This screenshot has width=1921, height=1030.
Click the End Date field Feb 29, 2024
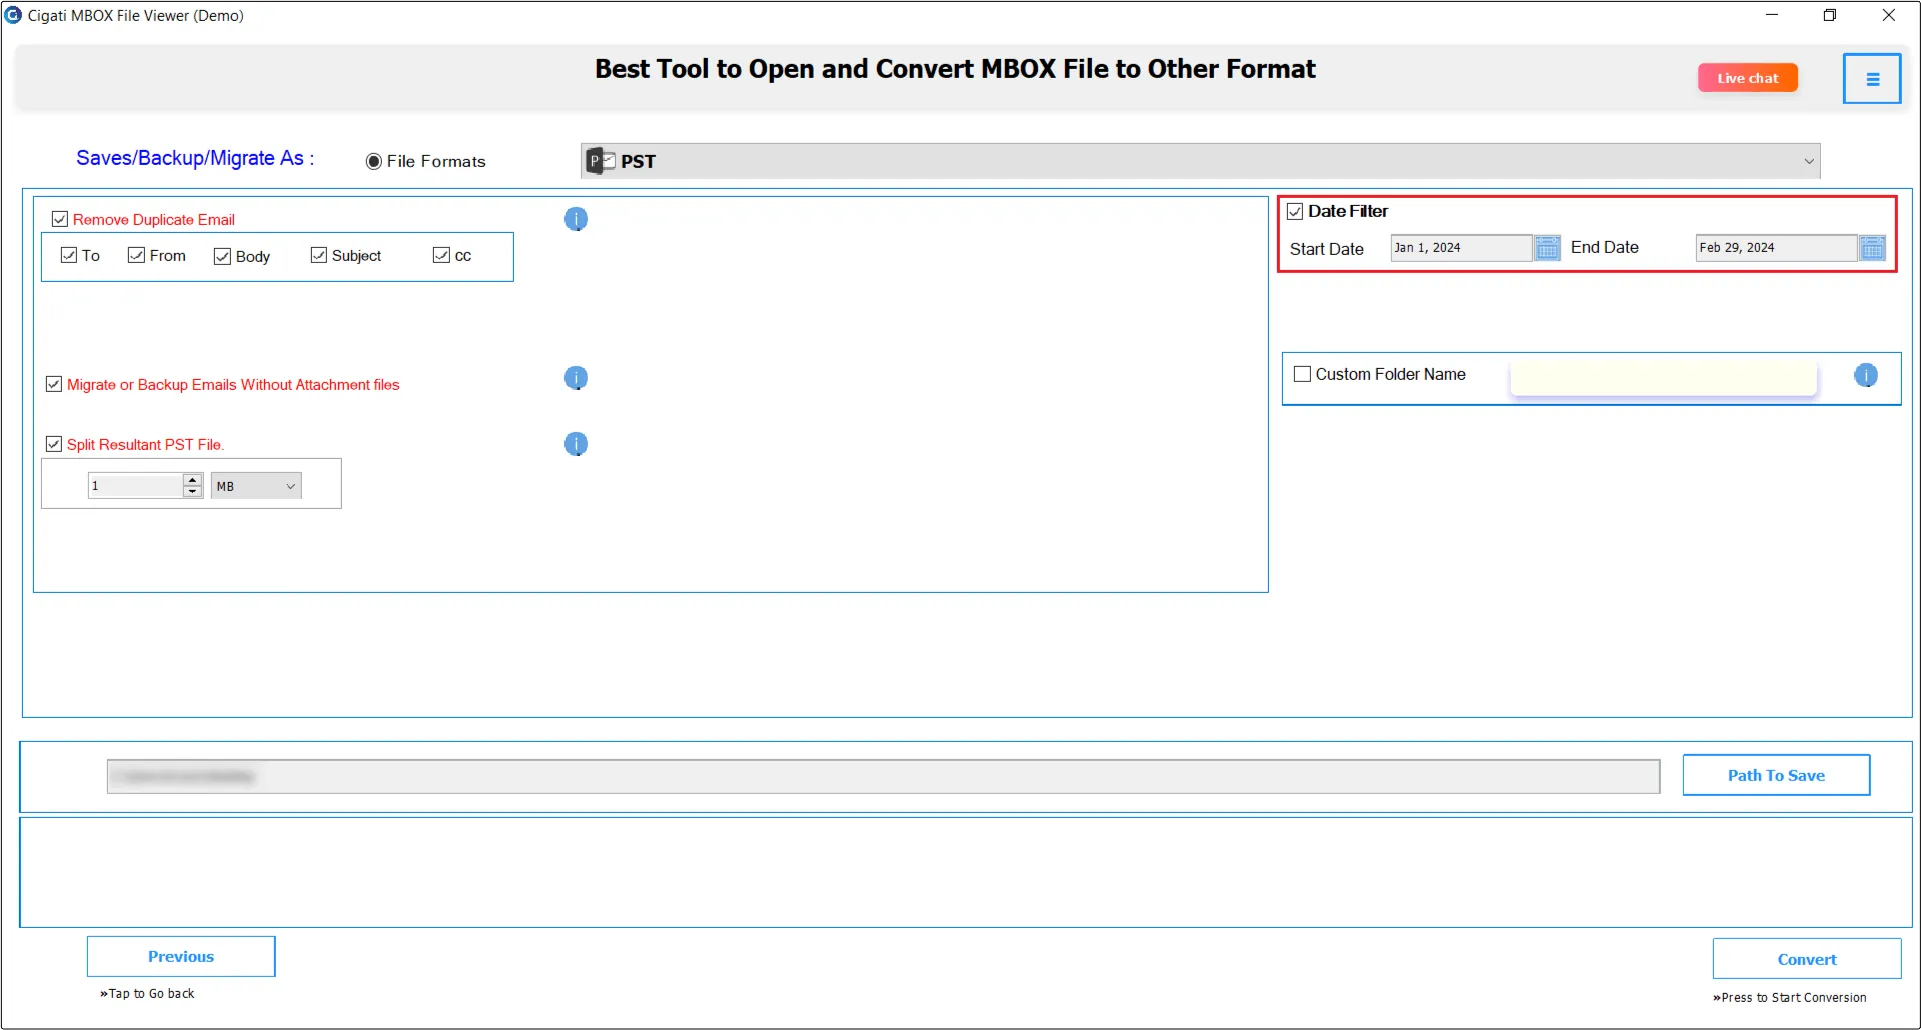pyautogui.click(x=1776, y=248)
